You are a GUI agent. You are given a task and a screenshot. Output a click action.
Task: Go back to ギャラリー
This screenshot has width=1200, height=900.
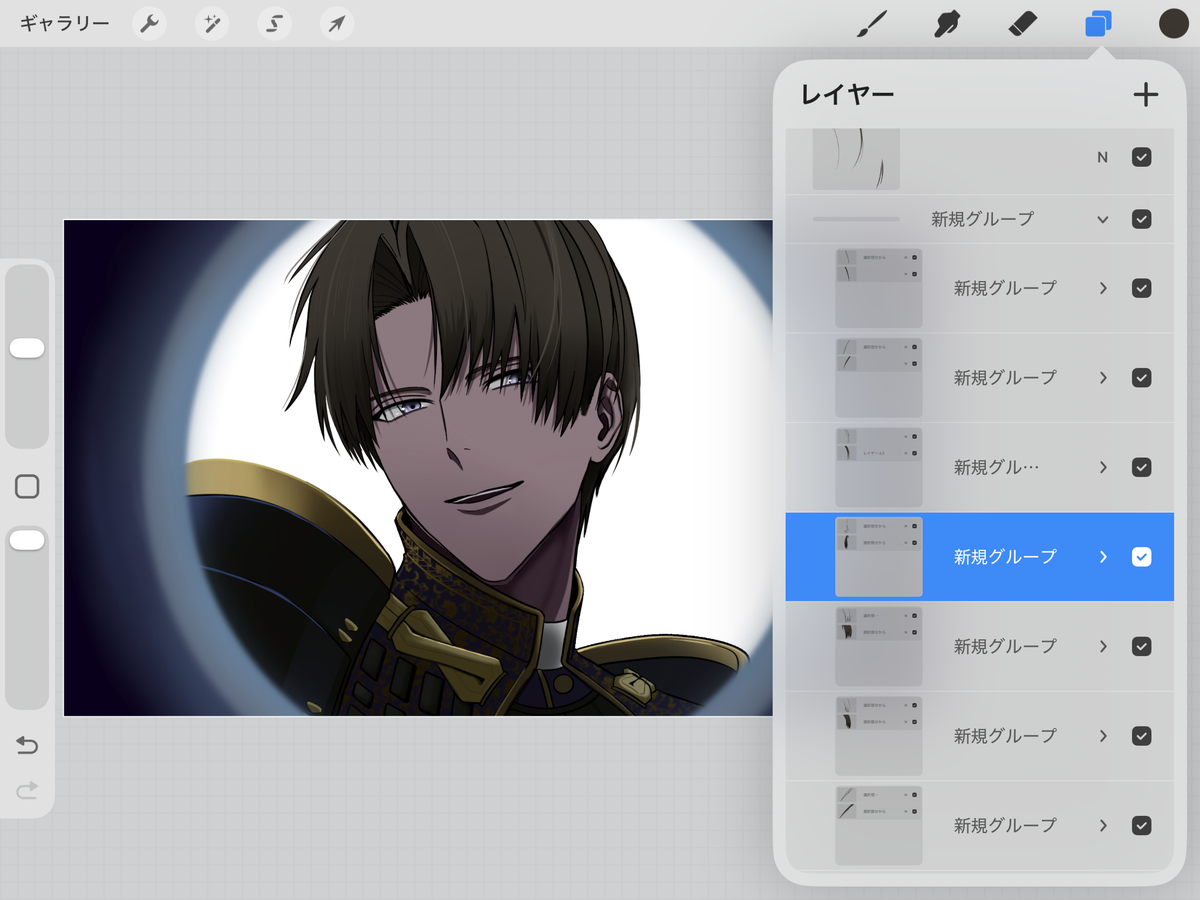point(65,23)
